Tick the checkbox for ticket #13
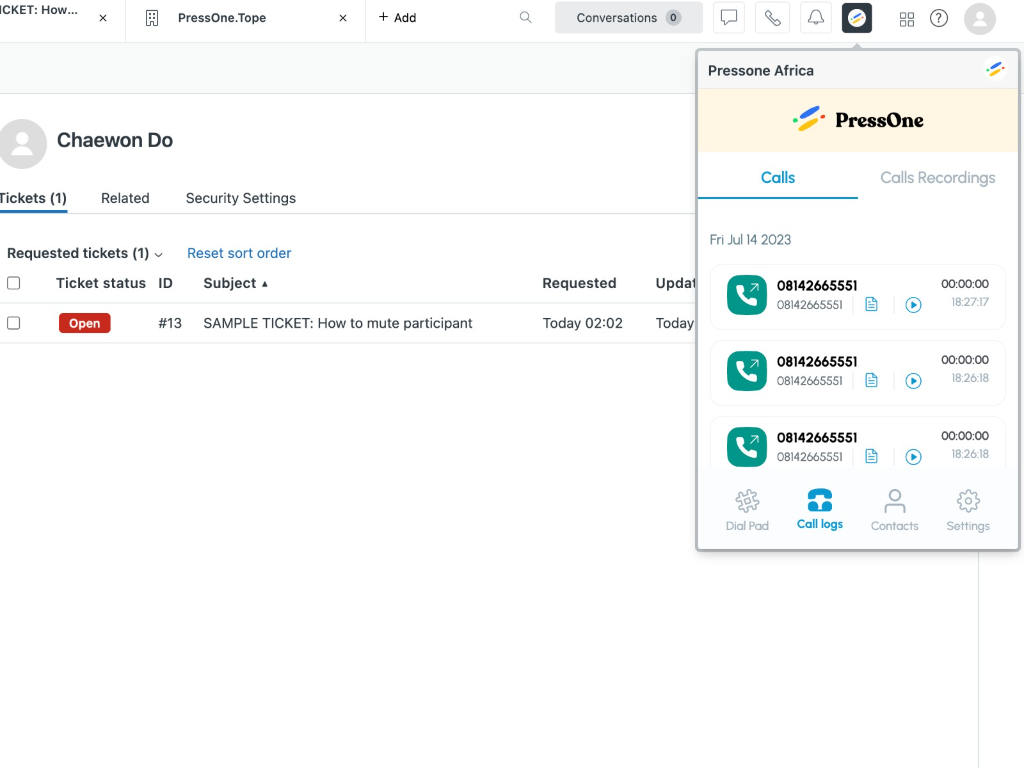The image size is (1024, 768). point(14,323)
